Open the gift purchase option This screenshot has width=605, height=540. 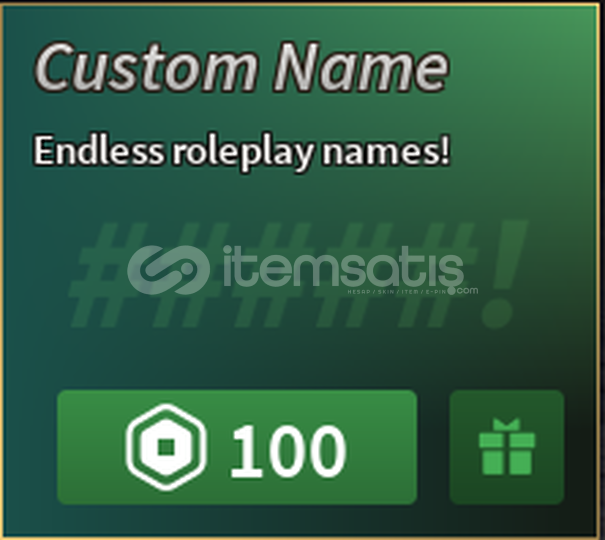(507, 447)
